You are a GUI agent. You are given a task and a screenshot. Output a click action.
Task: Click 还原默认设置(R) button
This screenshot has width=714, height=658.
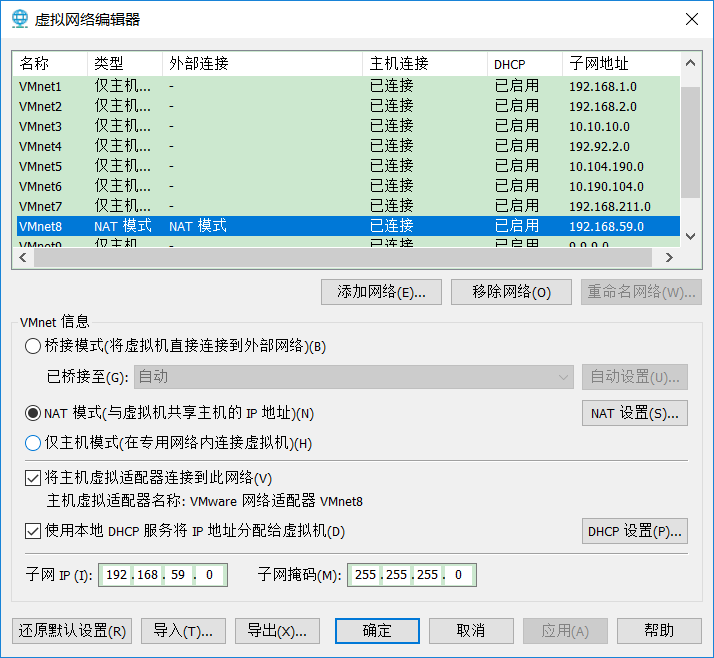click(72, 631)
